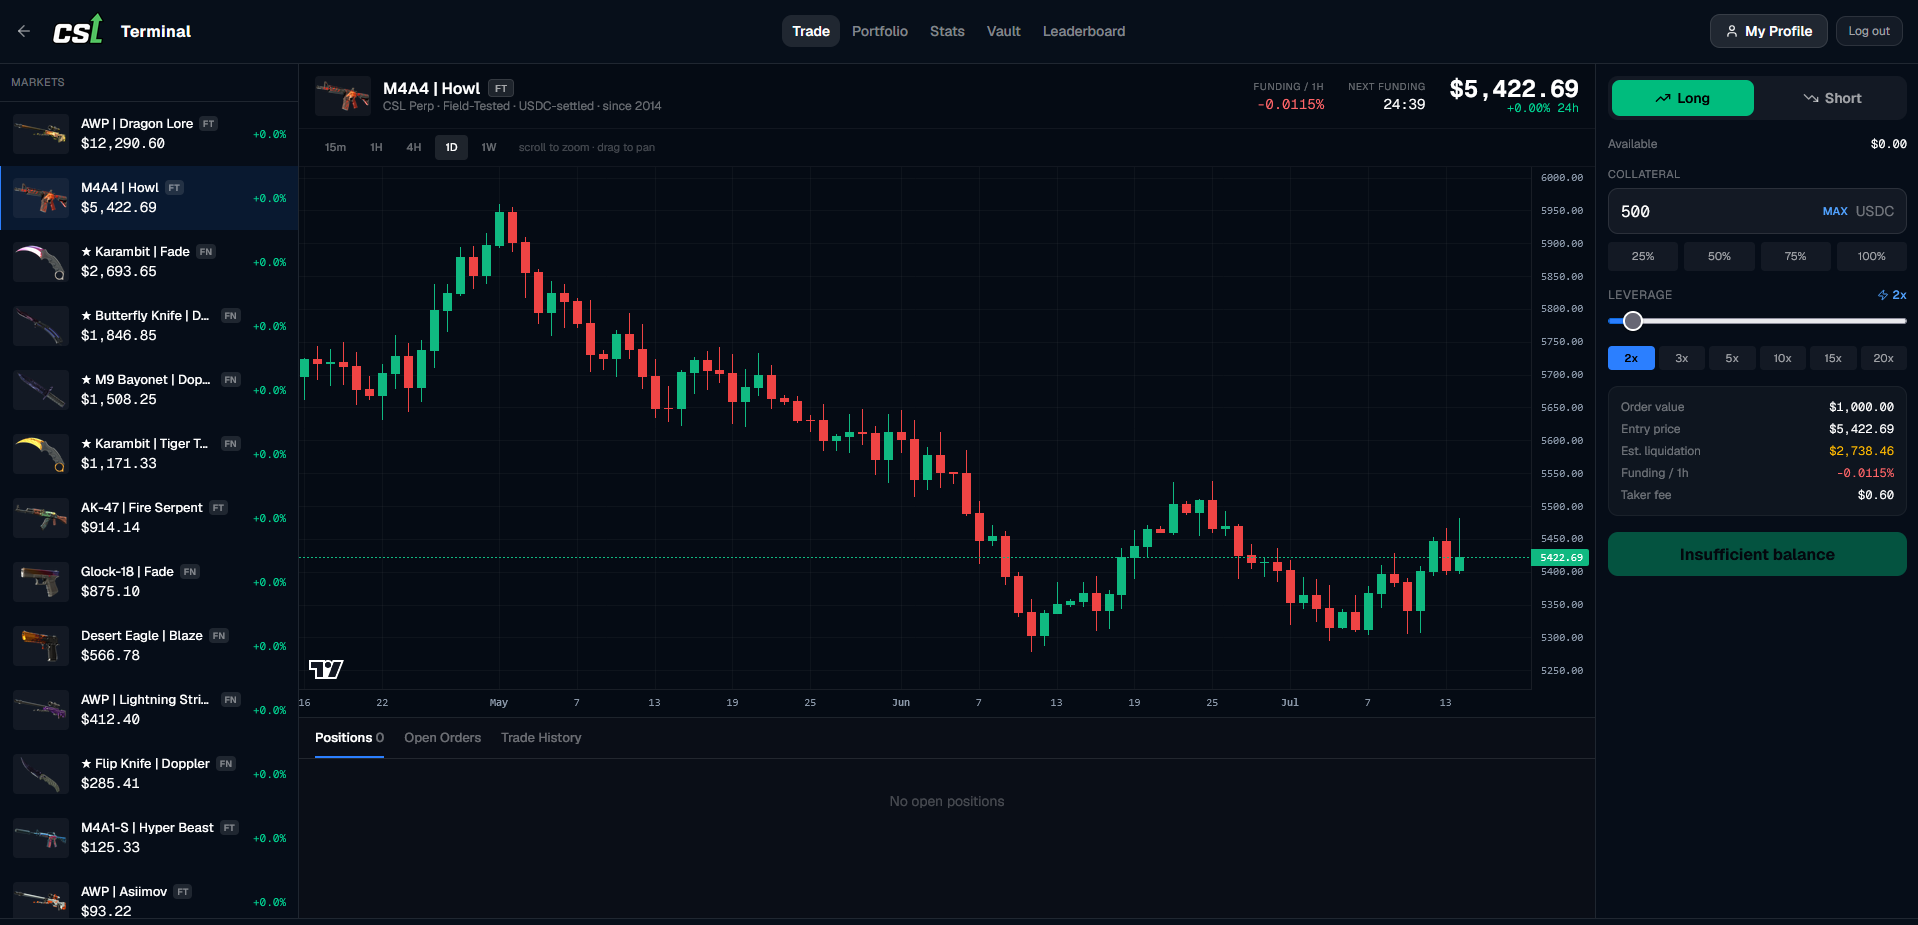Click the Karambit Tiger Tooth knife icon

(41, 453)
